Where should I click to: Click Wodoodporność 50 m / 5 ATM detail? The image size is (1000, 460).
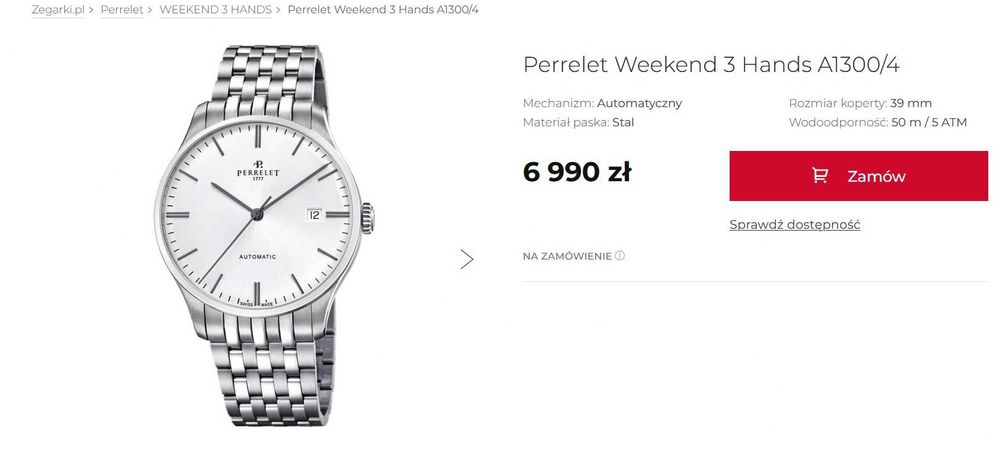(x=878, y=122)
